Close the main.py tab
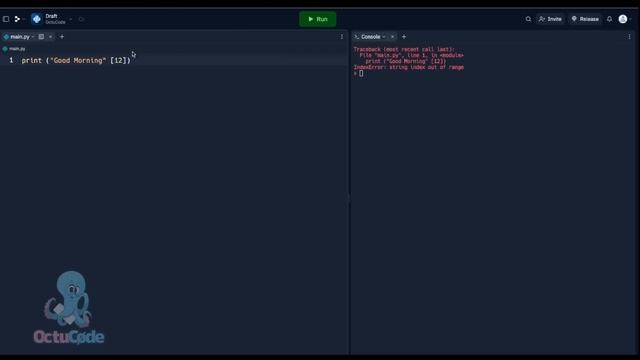Image resolution: width=640 pixels, height=360 pixels. (50, 37)
